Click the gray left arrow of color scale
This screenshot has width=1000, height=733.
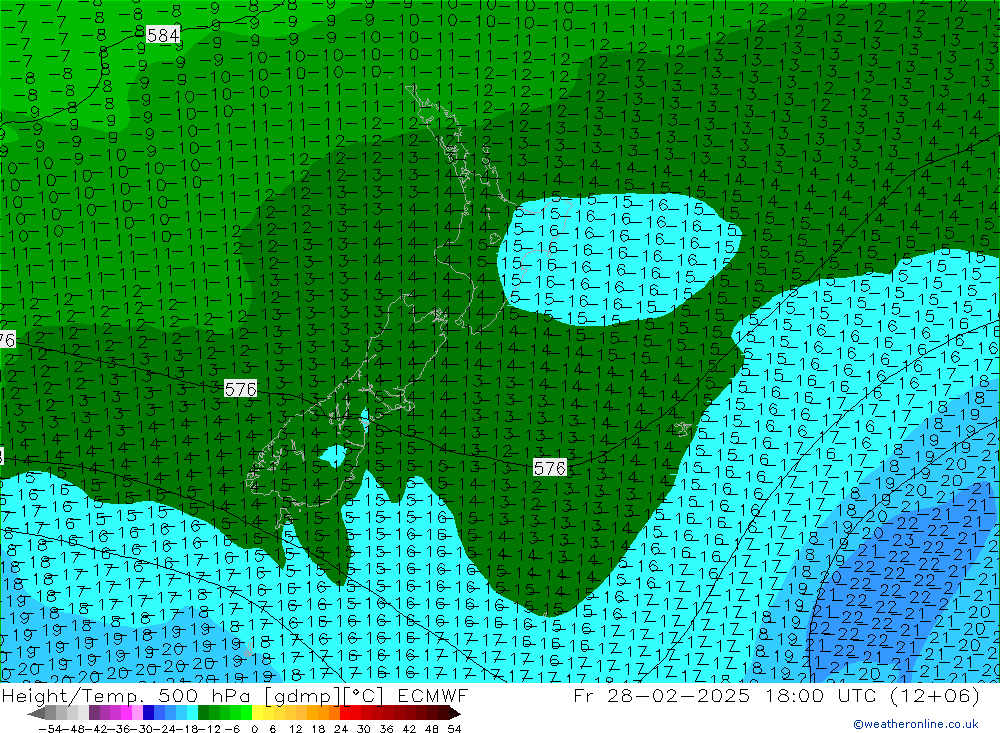pyautogui.click(x=36, y=713)
